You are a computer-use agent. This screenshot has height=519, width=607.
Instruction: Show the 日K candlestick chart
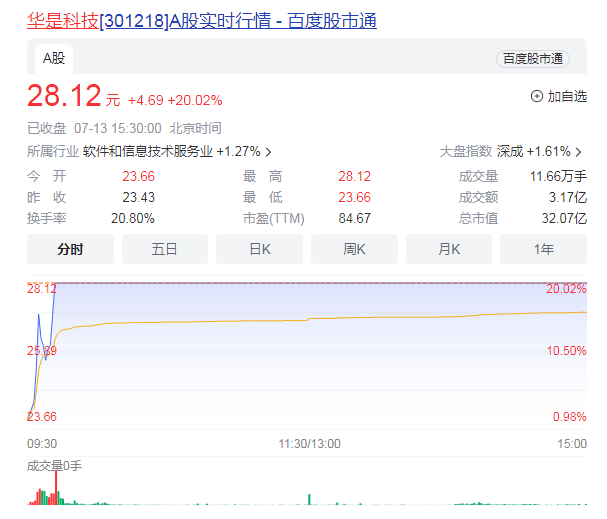(259, 249)
